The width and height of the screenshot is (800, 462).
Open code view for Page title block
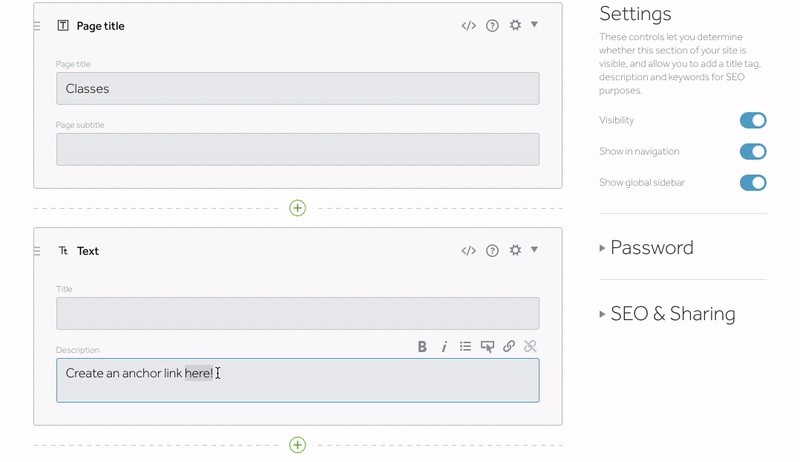tap(468, 25)
